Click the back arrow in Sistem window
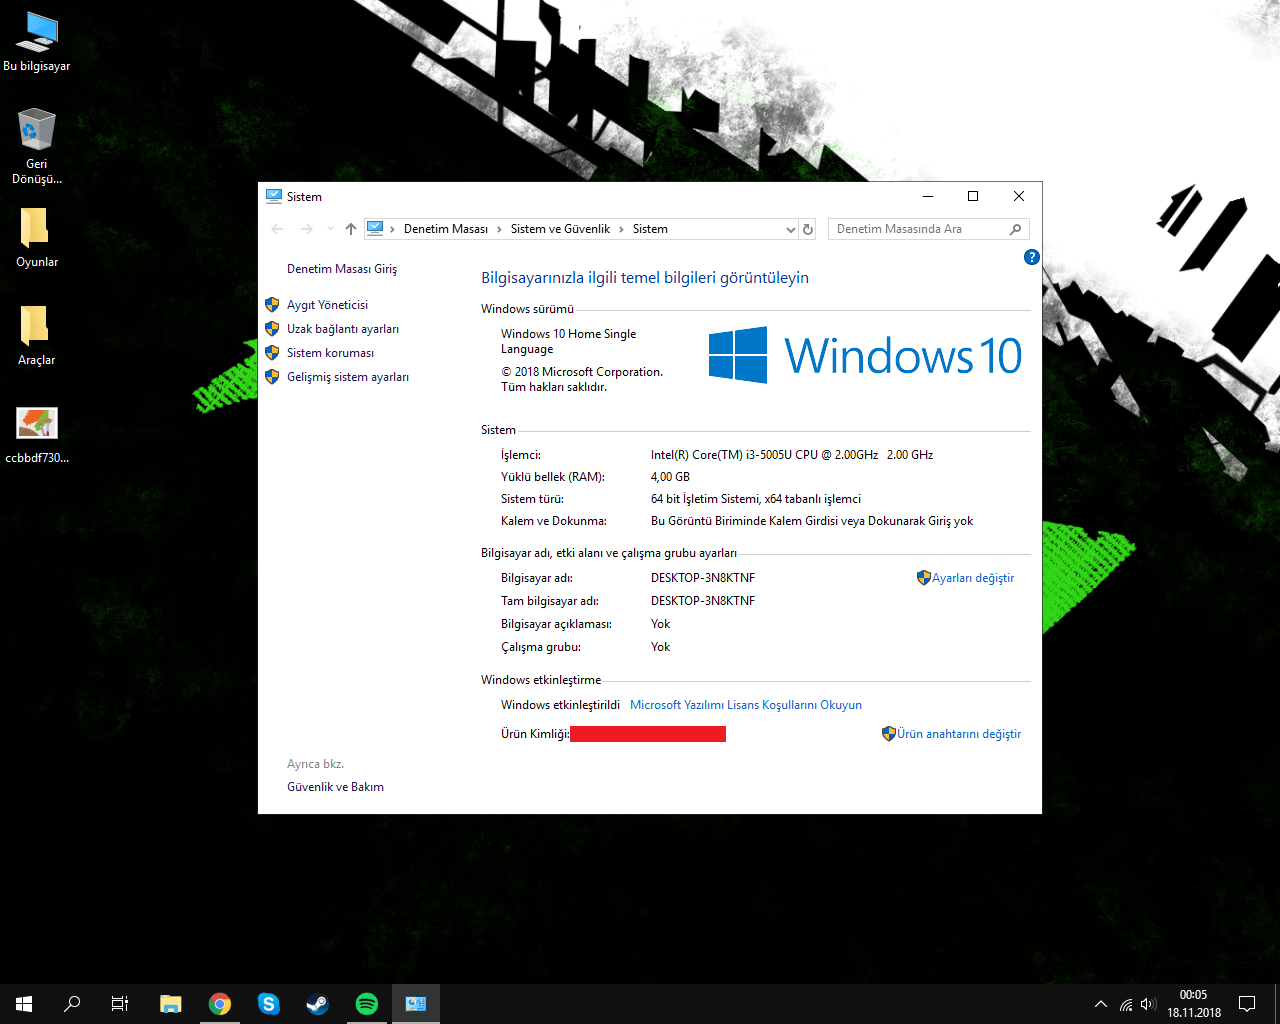1280x1024 pixels. click(278, 229)
